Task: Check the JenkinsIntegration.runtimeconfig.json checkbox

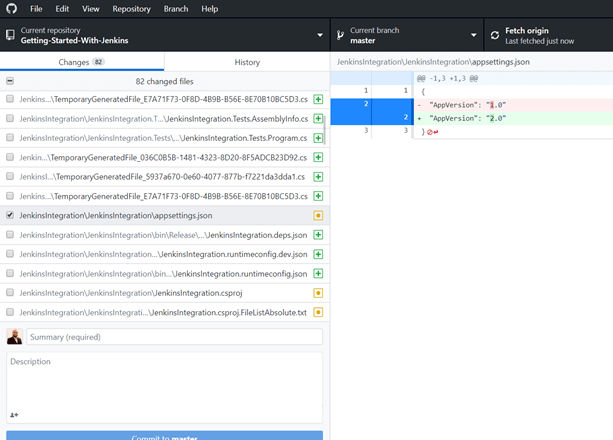Action: coord(10,273)
